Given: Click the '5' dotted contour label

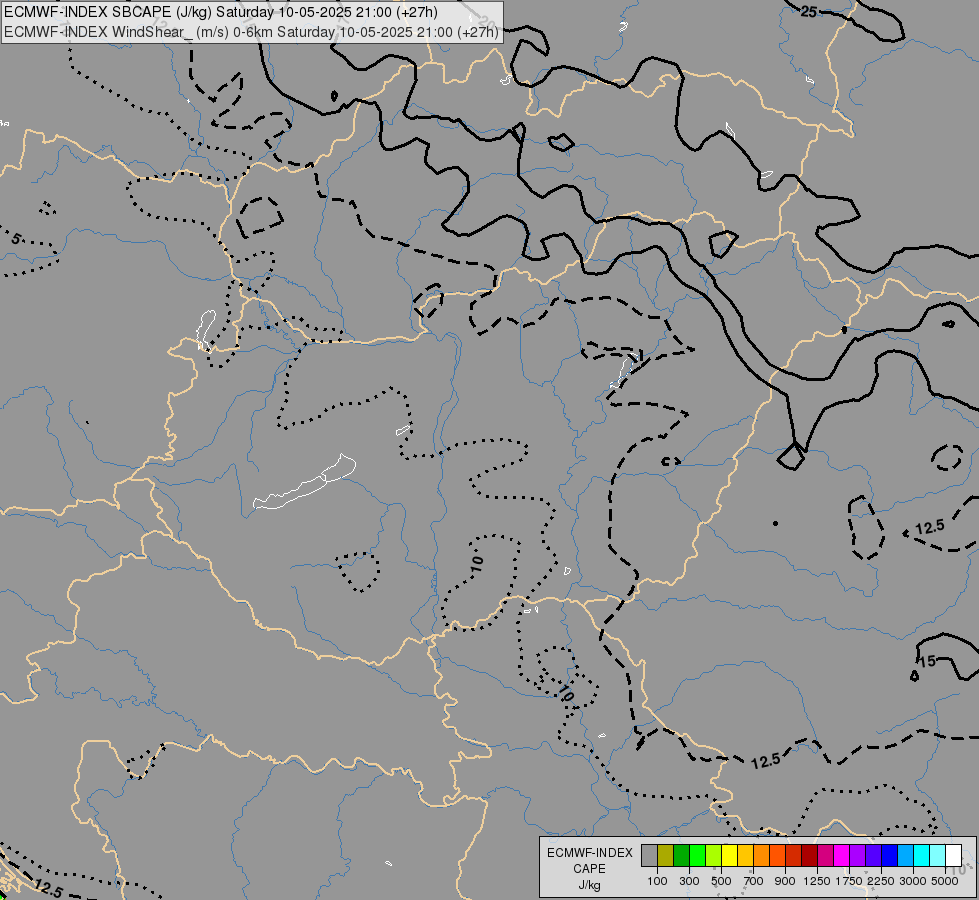Looking at the screenshot, I should click(16, 239).
